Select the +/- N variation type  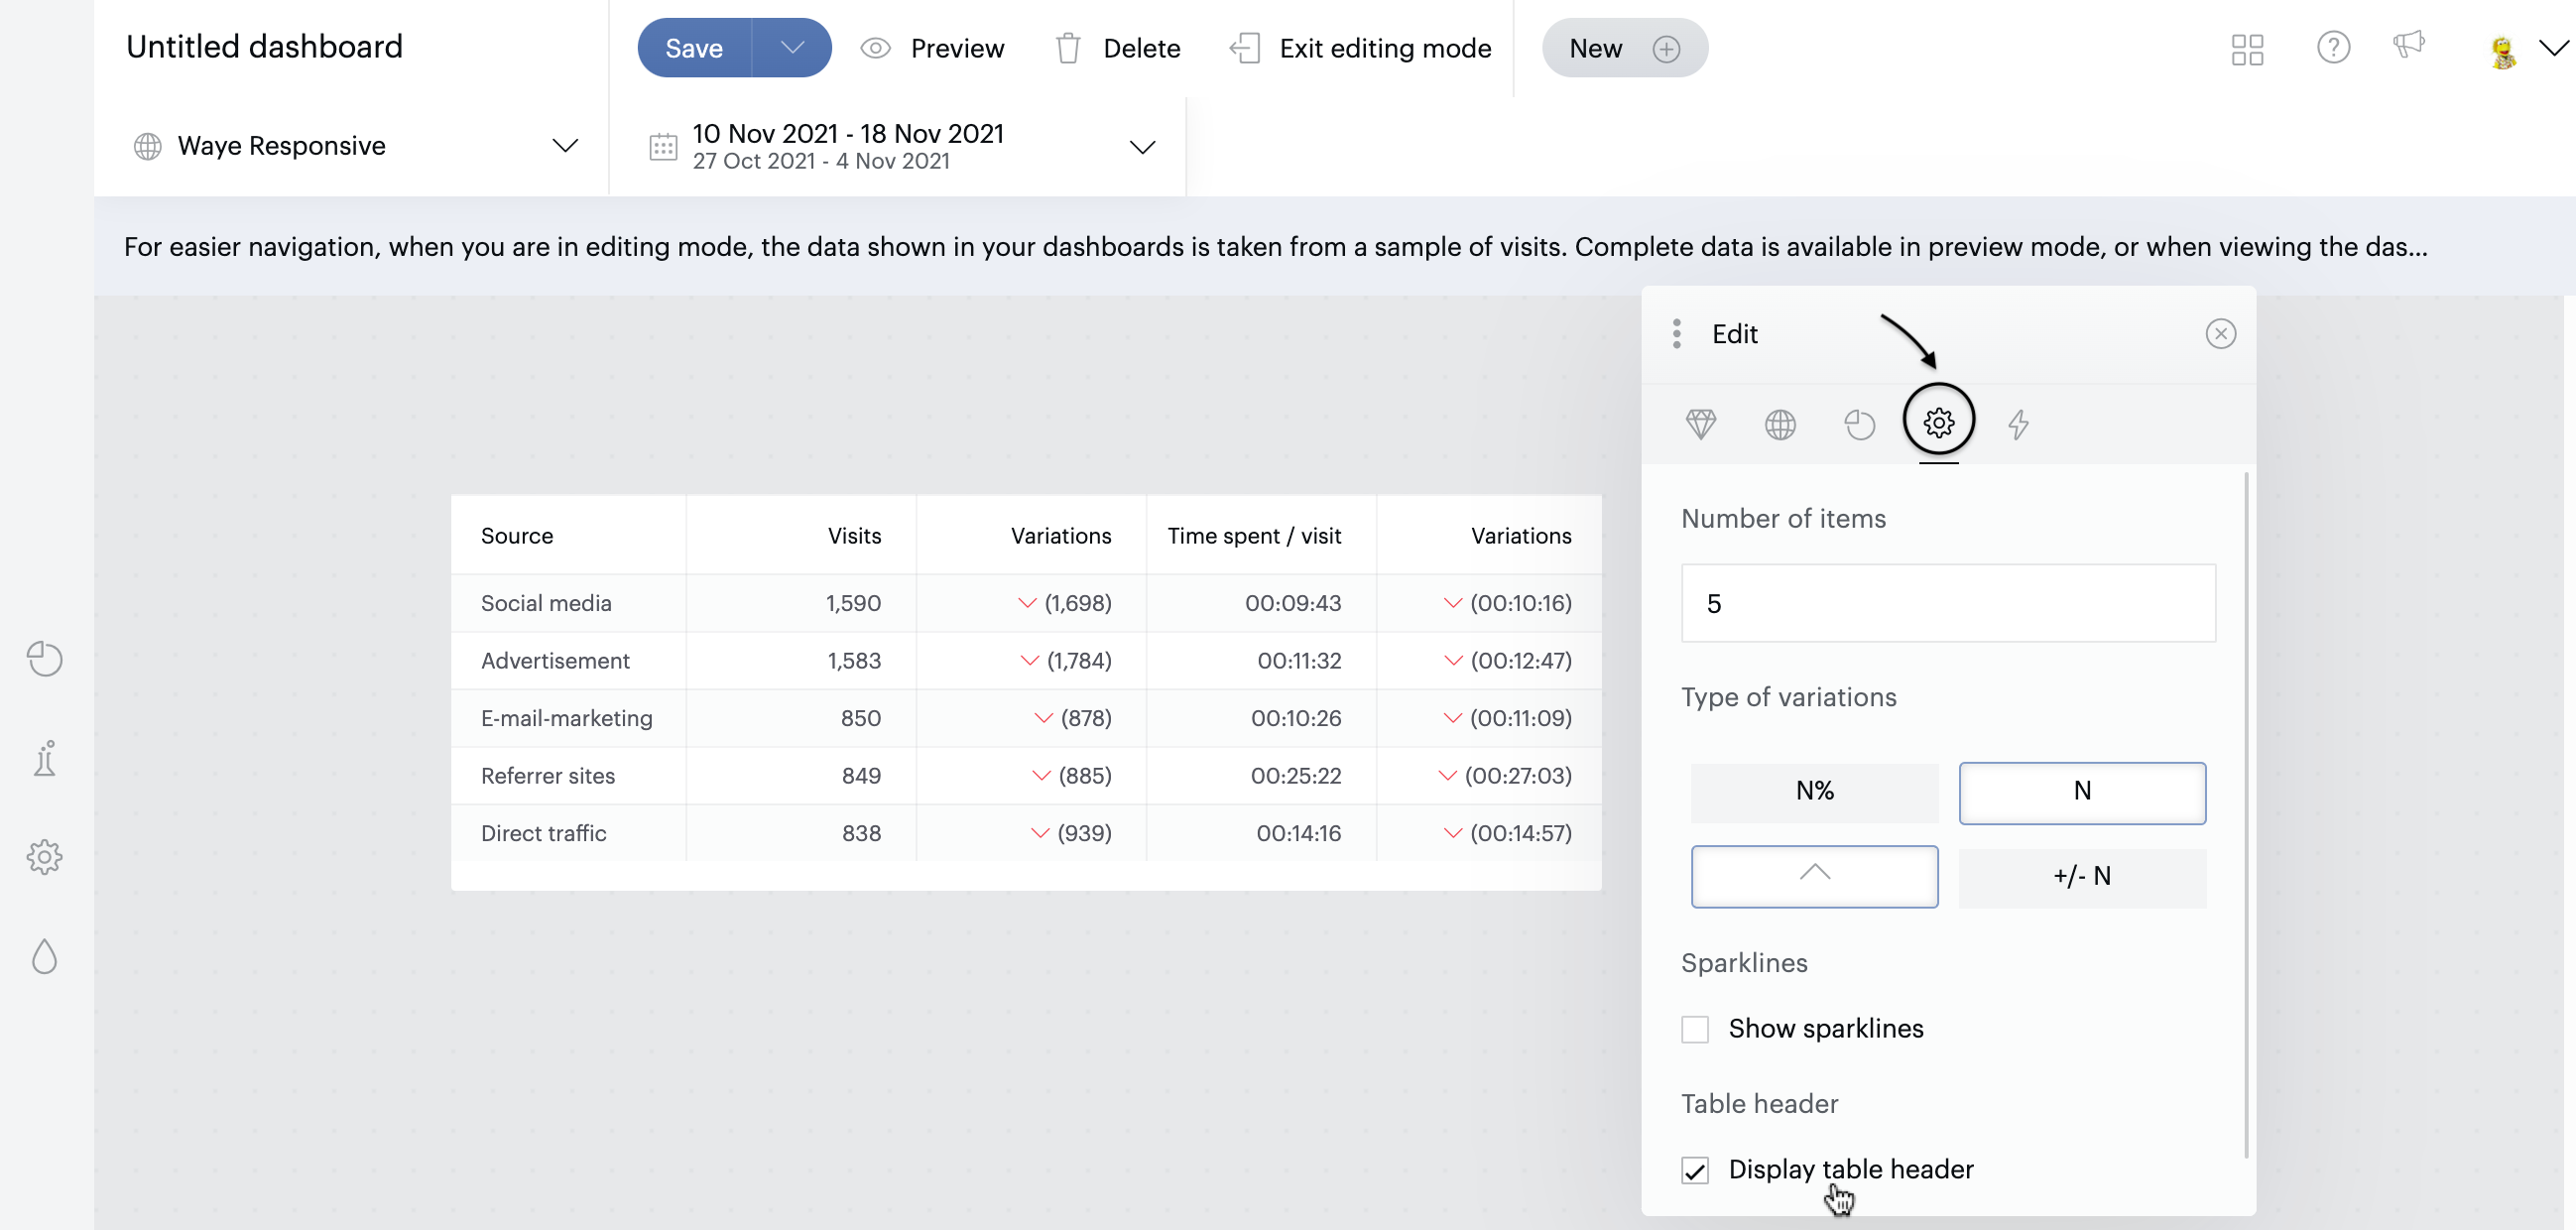tap(2082, 877)
